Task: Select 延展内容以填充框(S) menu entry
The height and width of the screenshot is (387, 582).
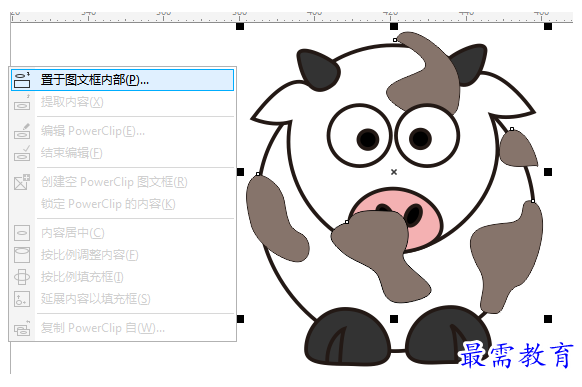Action: 122,299
